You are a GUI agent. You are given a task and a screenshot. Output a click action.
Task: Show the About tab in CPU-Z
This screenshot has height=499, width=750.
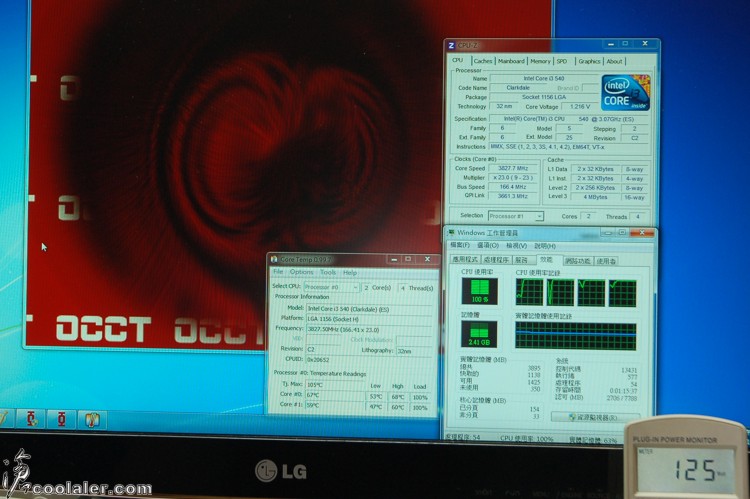[x=614, y=61]
